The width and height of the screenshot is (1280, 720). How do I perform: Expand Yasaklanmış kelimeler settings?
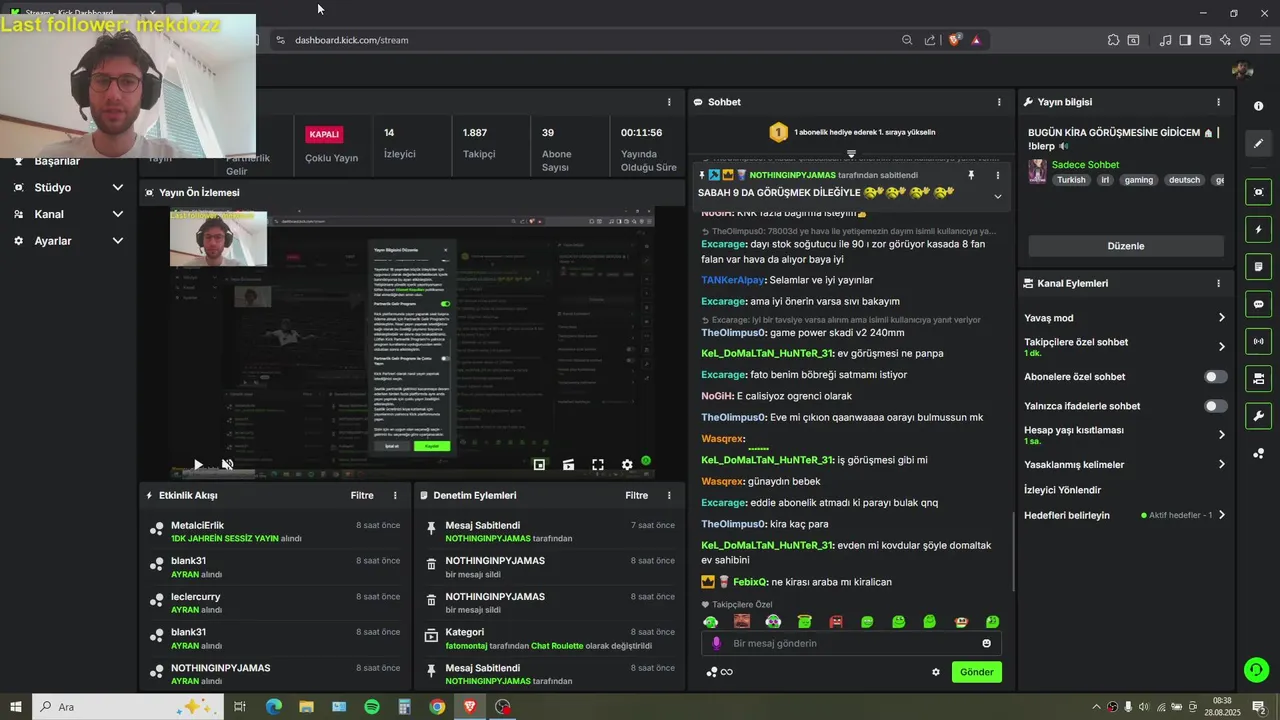pos(1221,464)
